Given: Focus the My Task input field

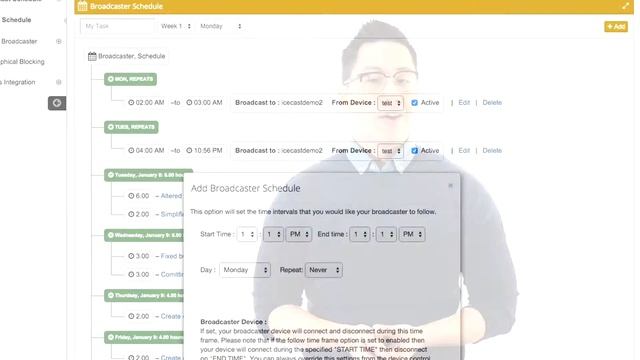Looking at the screenshot, I should [x=117, y=26].
